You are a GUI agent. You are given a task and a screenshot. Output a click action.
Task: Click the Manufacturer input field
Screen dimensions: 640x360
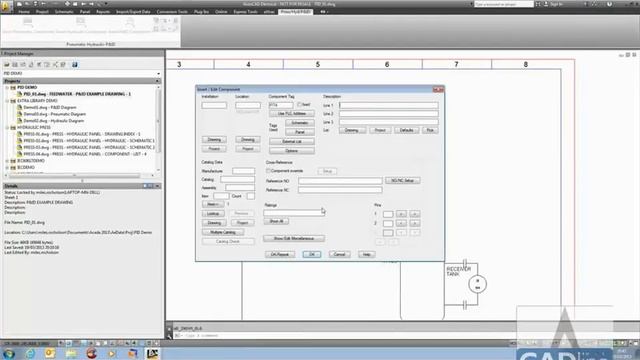tap(244, 171)
